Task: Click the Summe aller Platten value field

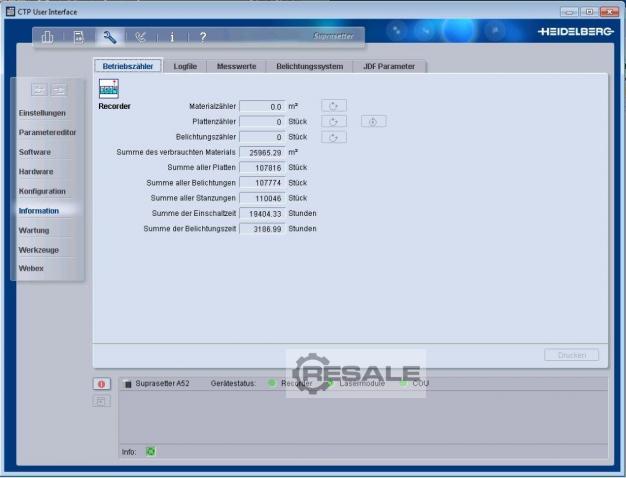Action: [262, 168]
